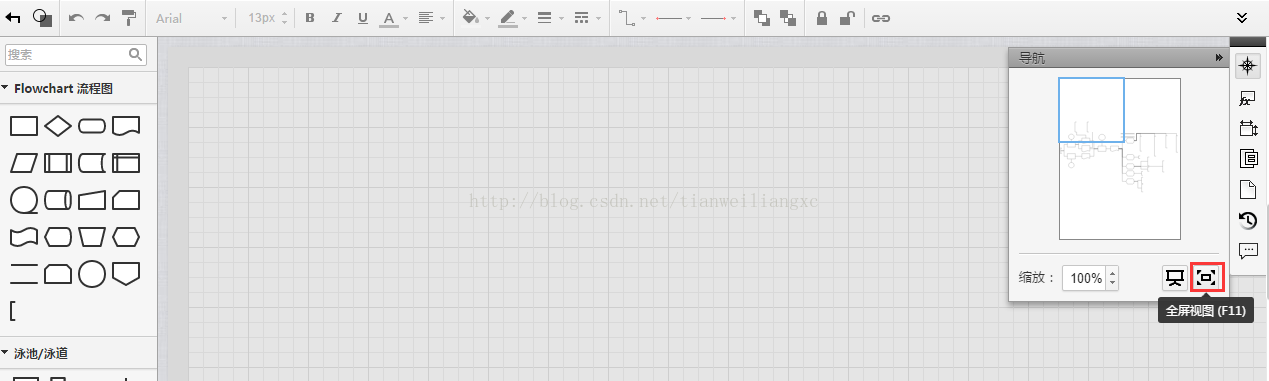The height and width of the screenshot is (381, 1269).
Task: Open the page settings icon
Action: tap(1248, 189)
